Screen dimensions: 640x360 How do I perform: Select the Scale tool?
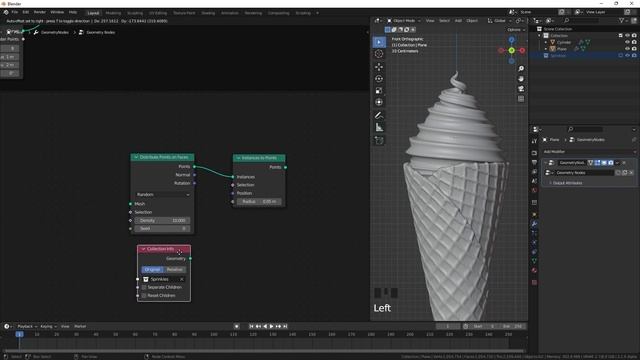(379, 91)
